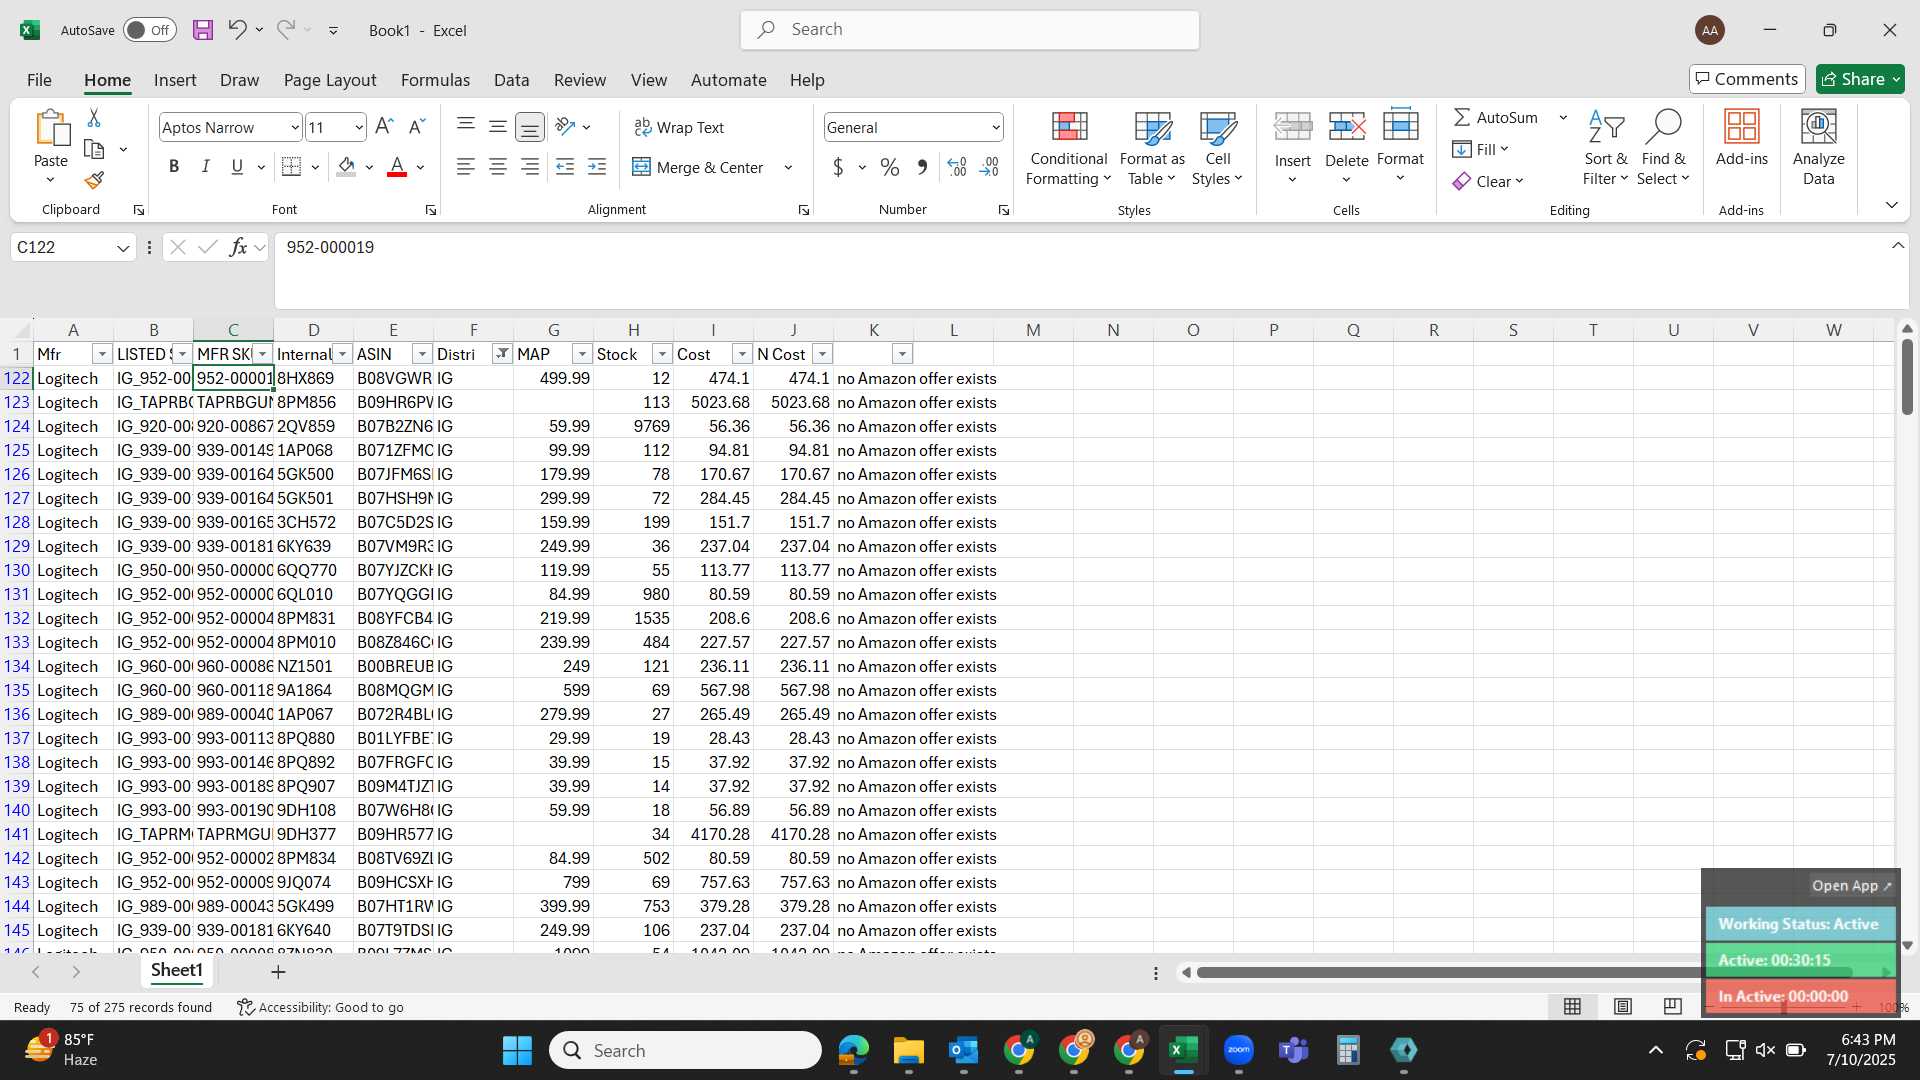Viewport: 1920px width, 1080px height.
Task: Add a new sheet with plus button
Action: pyautogui.click(x=278, y=971)
